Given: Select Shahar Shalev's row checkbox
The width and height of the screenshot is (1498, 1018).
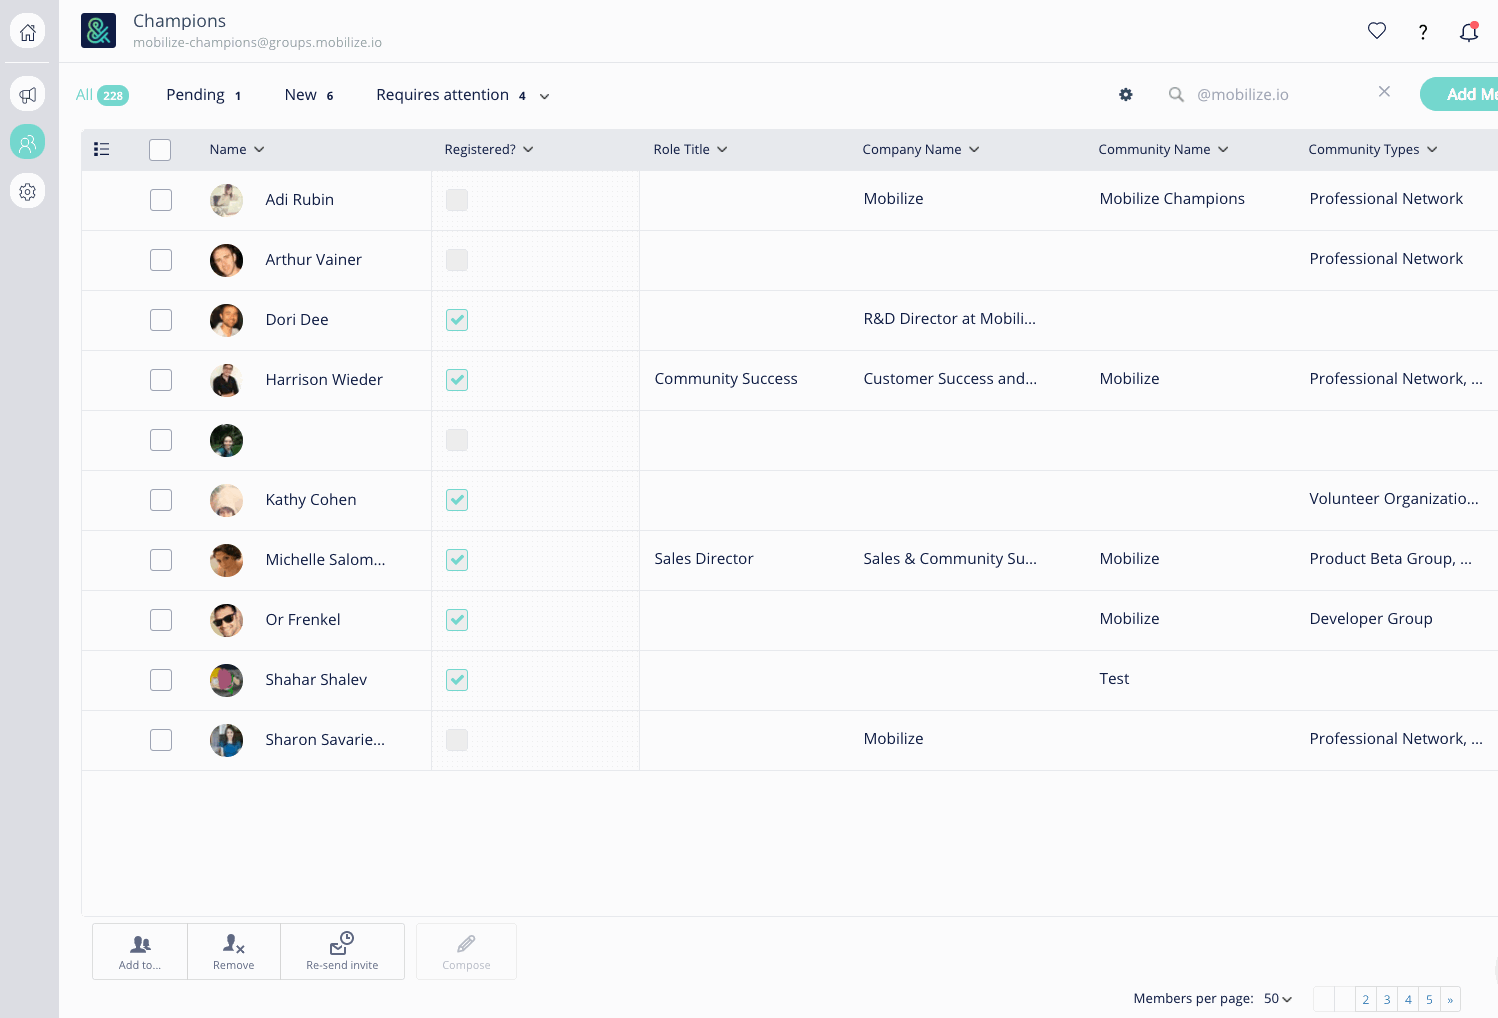Looking at the screenshot, I should tap(161, 680).
